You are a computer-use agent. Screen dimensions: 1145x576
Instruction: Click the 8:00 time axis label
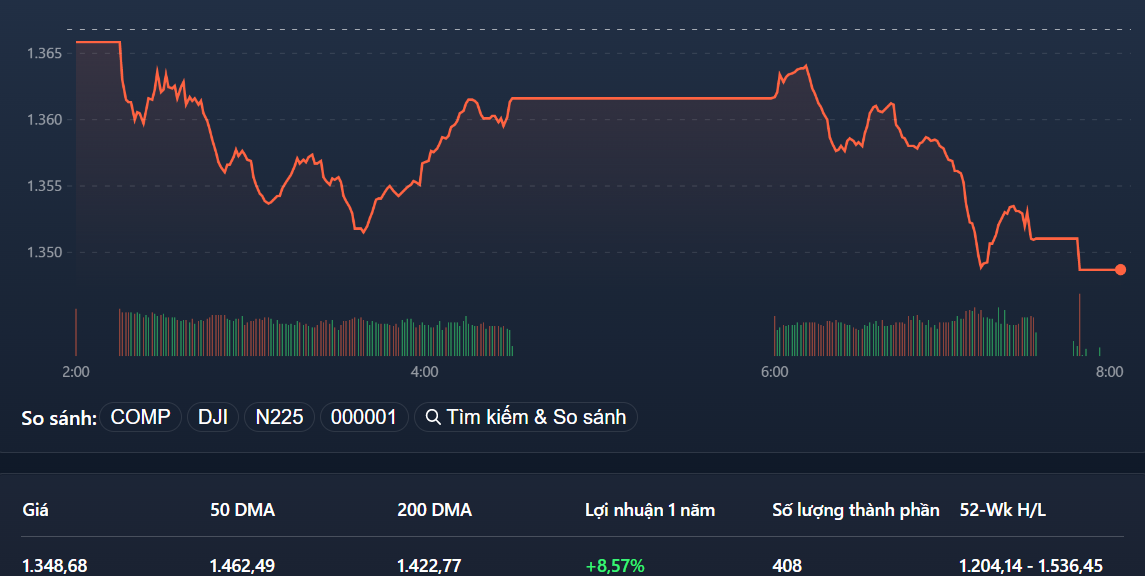click(x=1108, y=370)
